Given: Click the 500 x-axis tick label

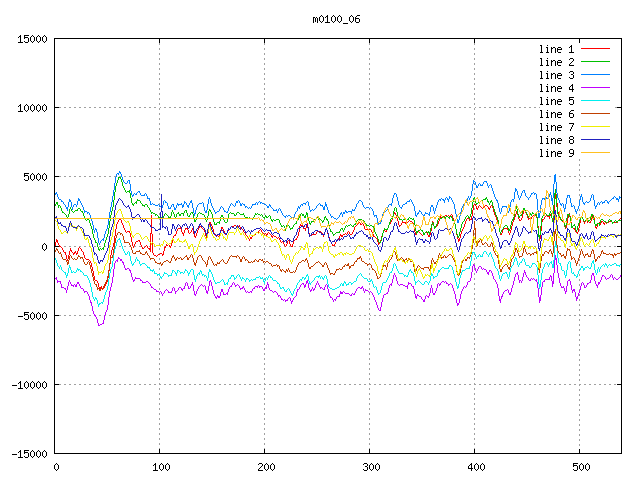Looking at the screenshot, I should pos(580,467).
